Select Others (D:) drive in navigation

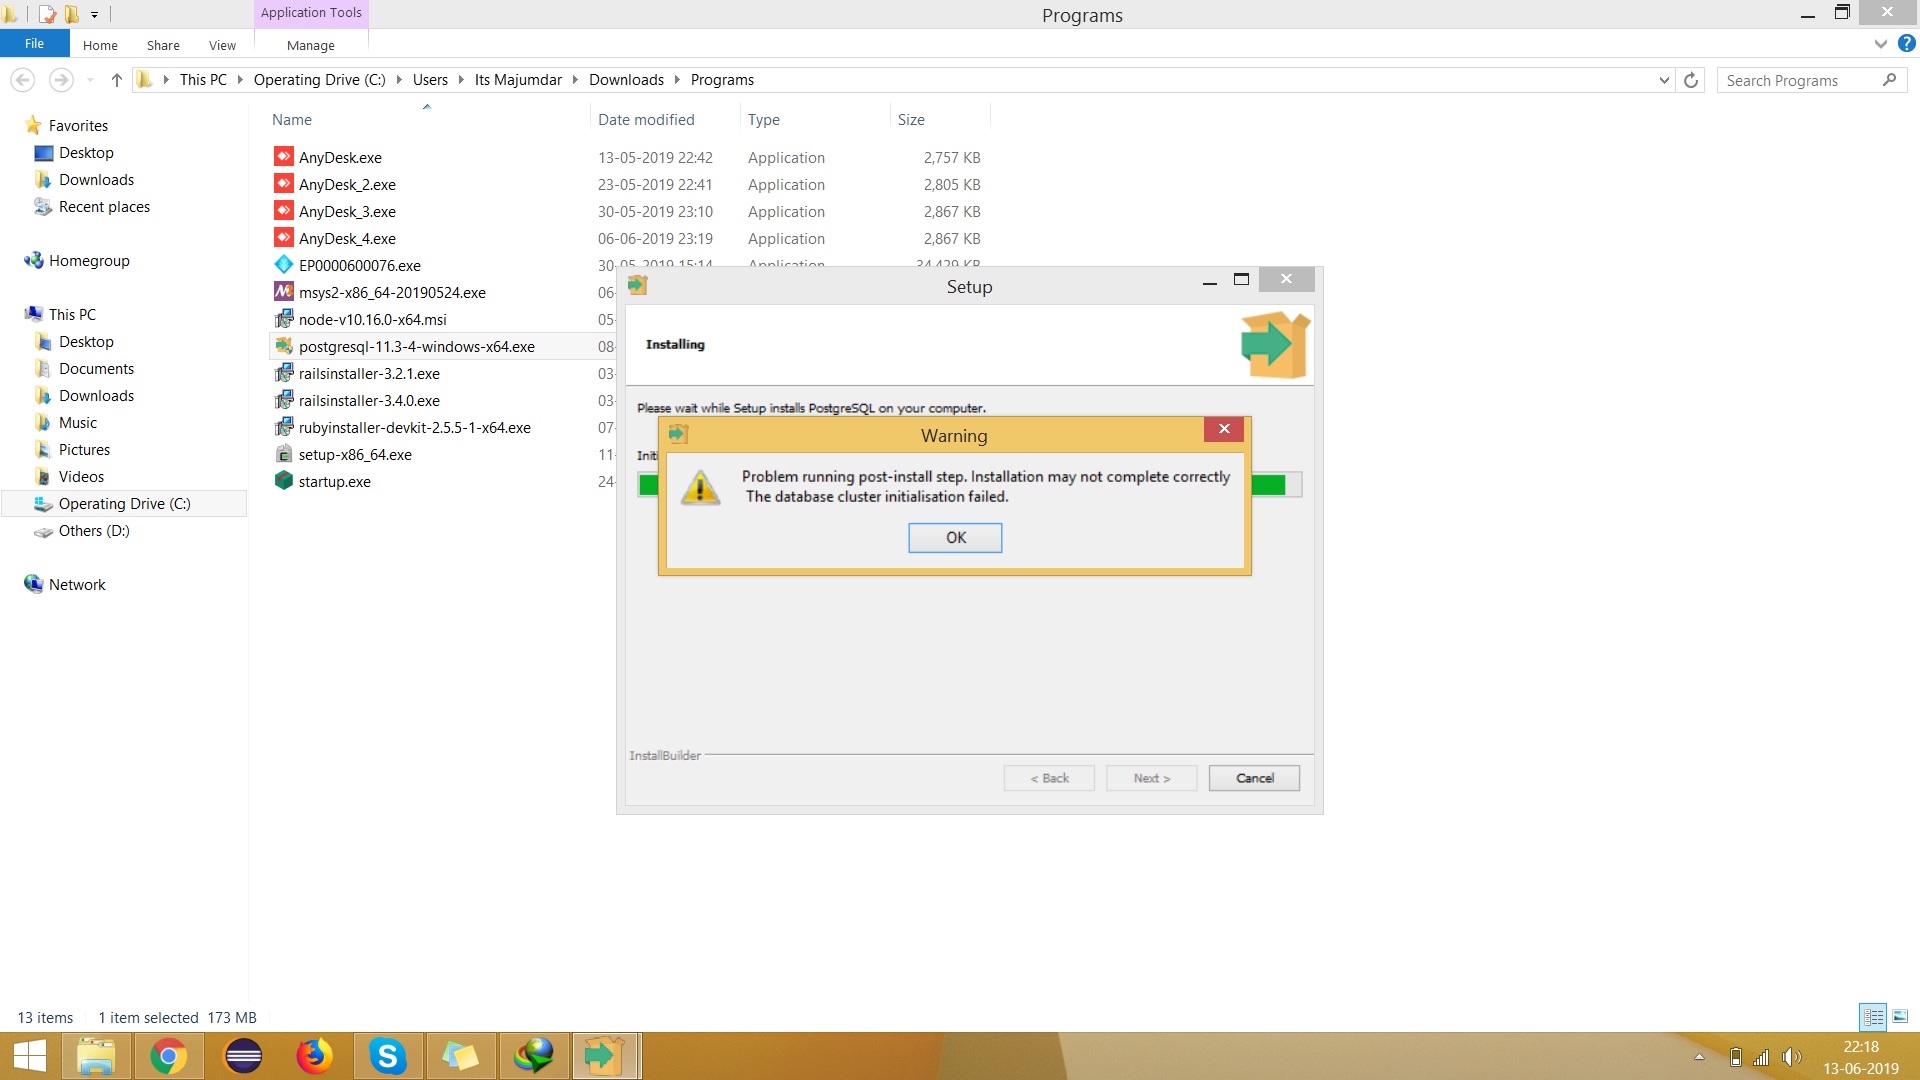(x=94, y=531)
